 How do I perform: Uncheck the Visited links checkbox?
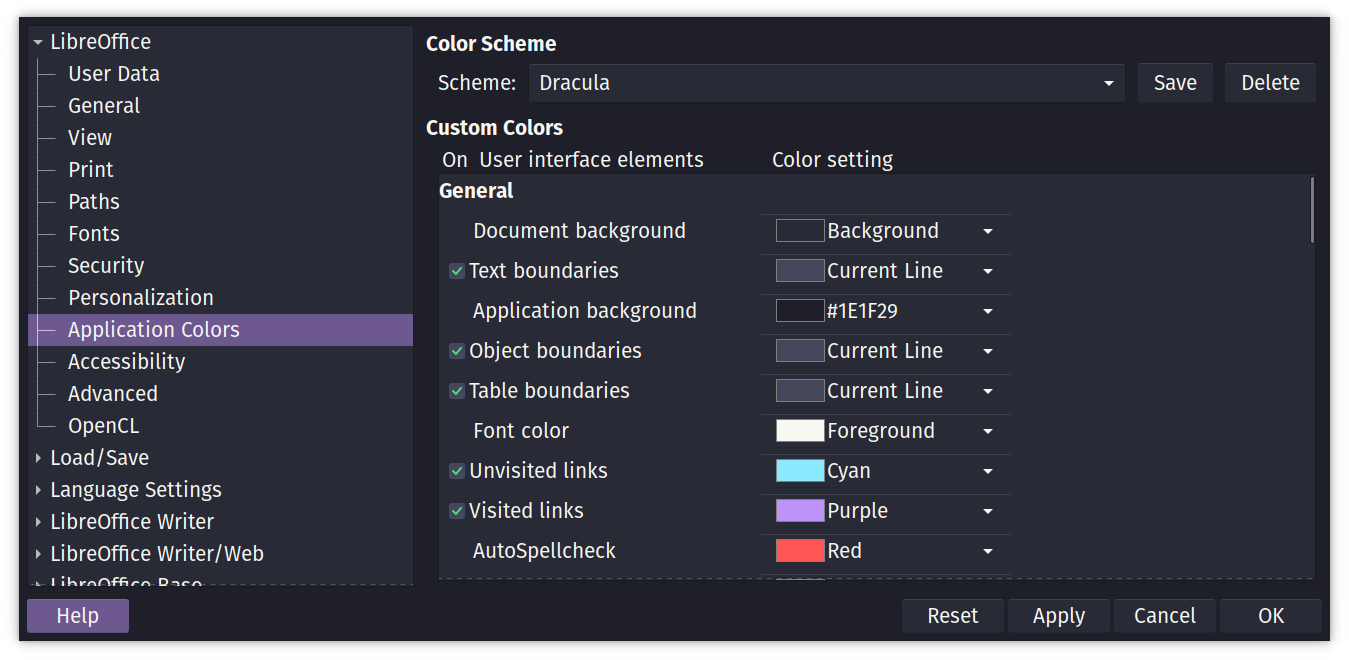[457, 511]
